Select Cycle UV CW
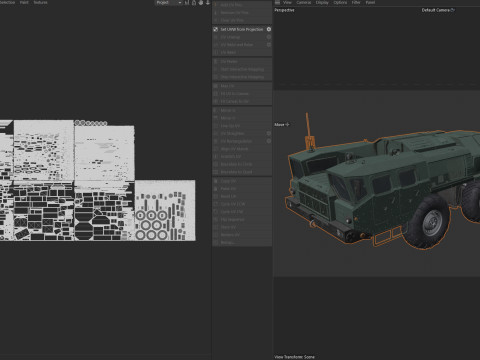 pyautogui.click(x=242, y=212)
